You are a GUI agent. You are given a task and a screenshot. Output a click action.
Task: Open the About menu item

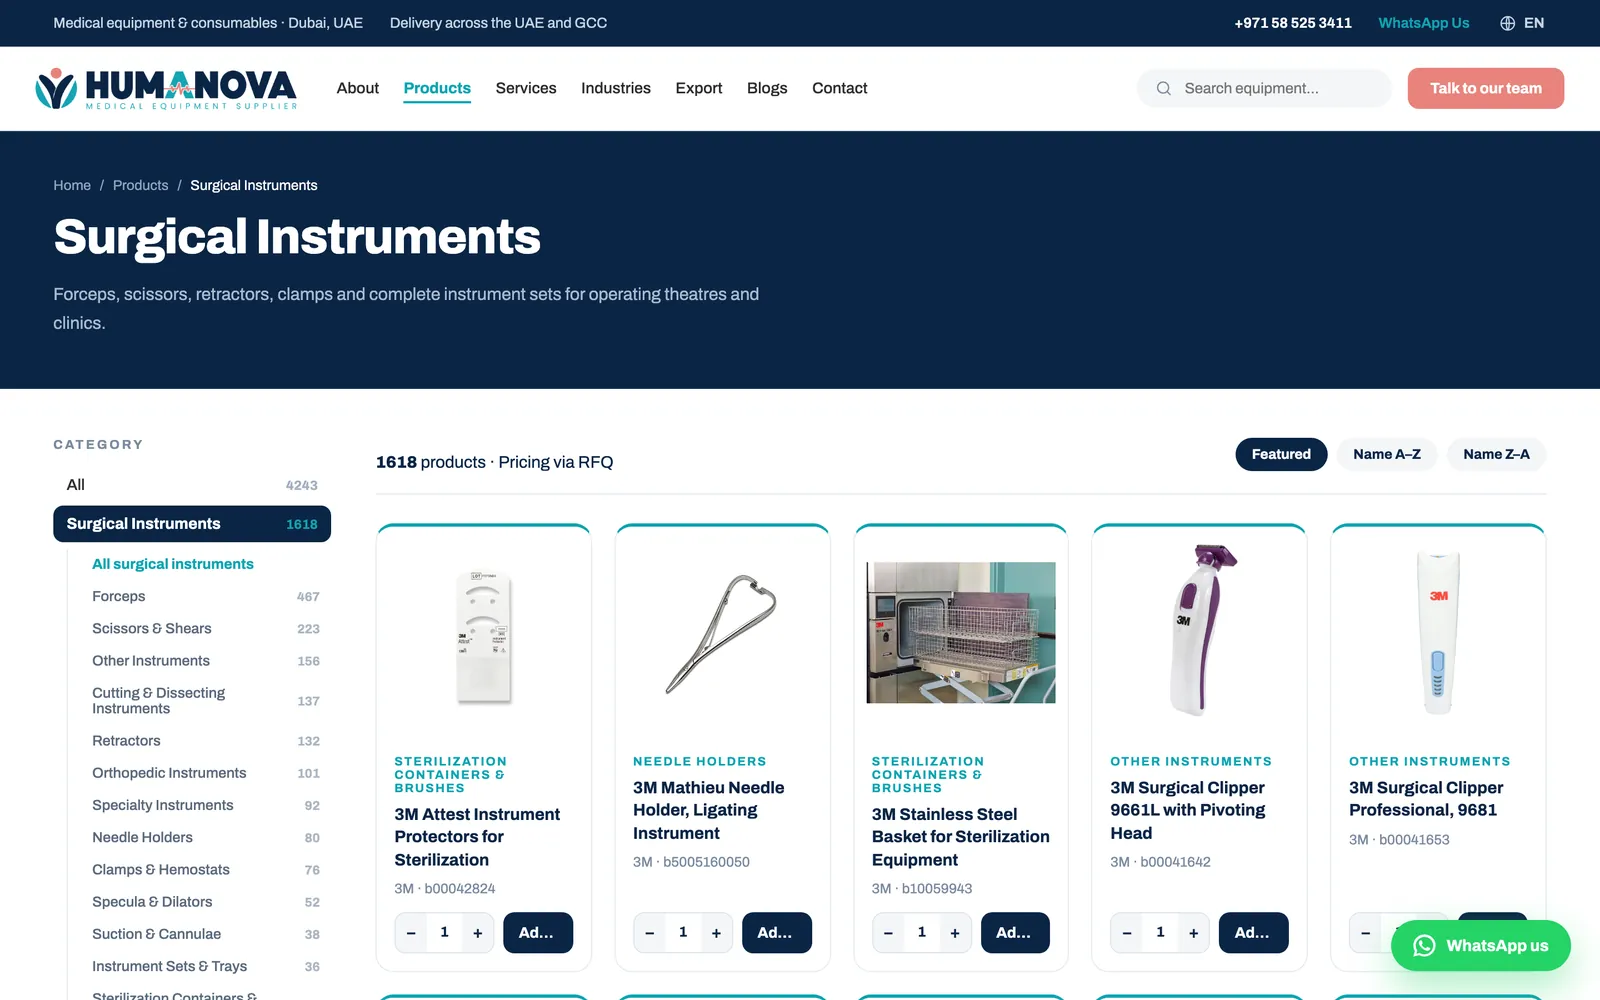pyautogui.click(x=358, y=88)
